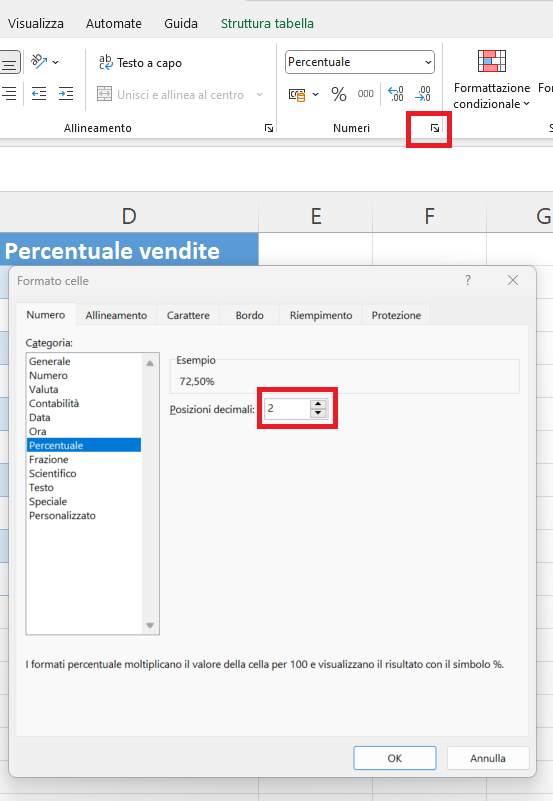Switch to the Bordo dialog tab
This screenshot has width=553, height=801.
(249, 315)
